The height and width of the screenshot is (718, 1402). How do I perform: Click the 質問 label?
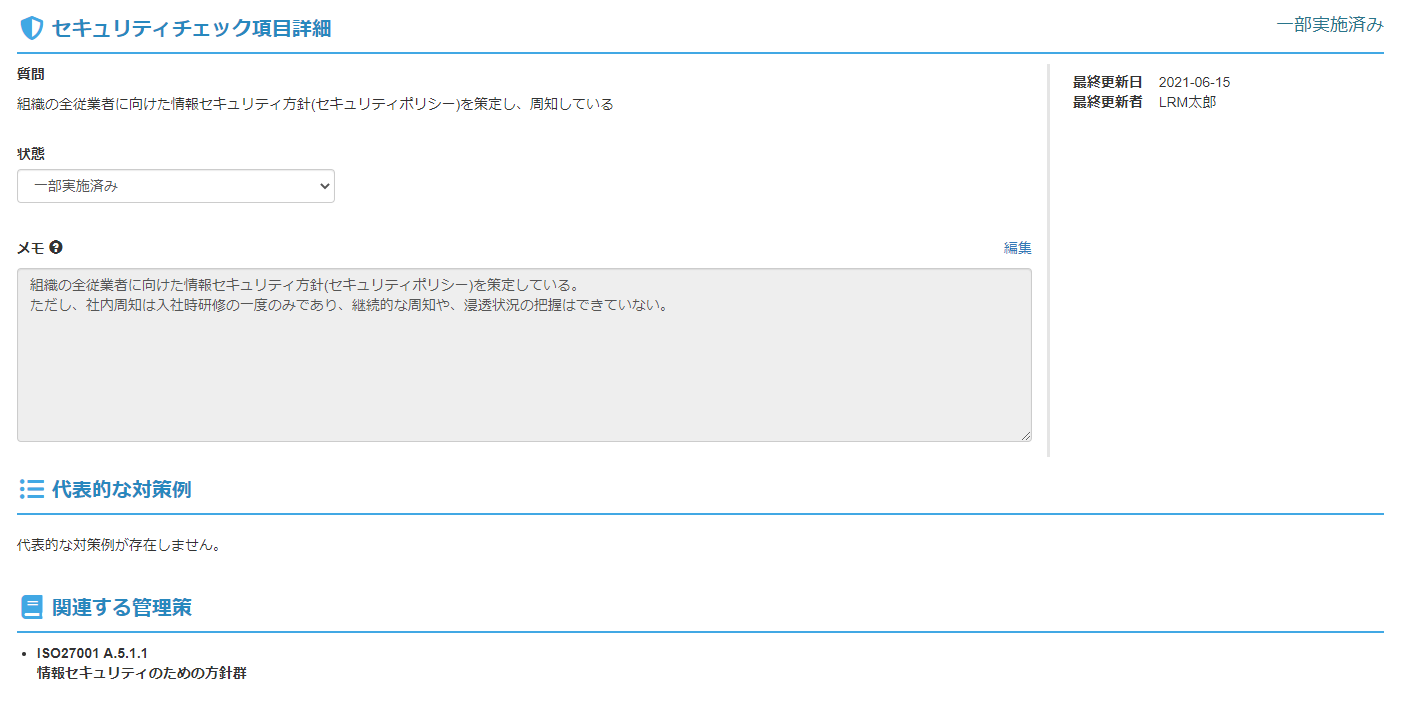31,74
